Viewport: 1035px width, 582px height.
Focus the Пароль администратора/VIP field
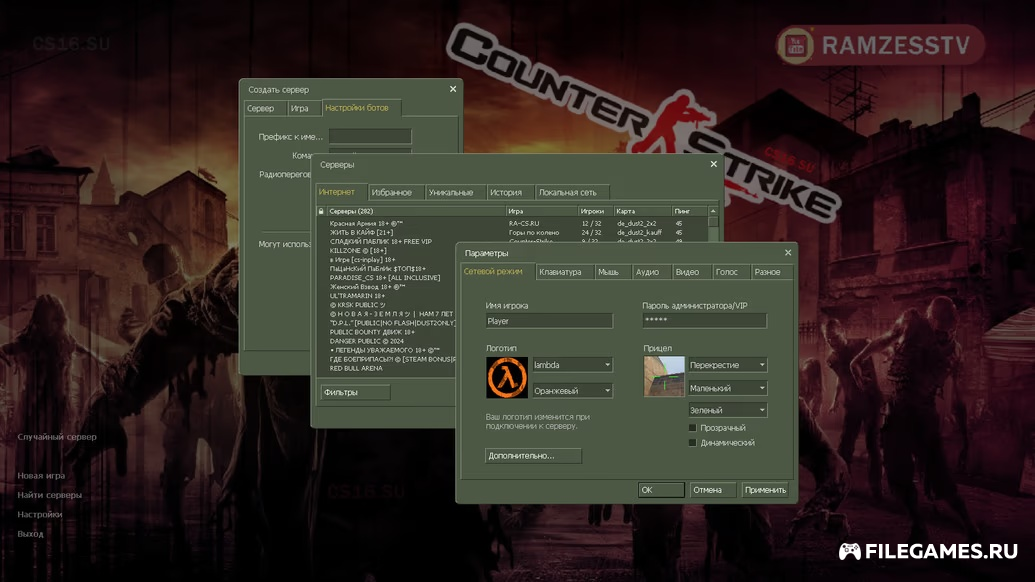pos(704,321)
